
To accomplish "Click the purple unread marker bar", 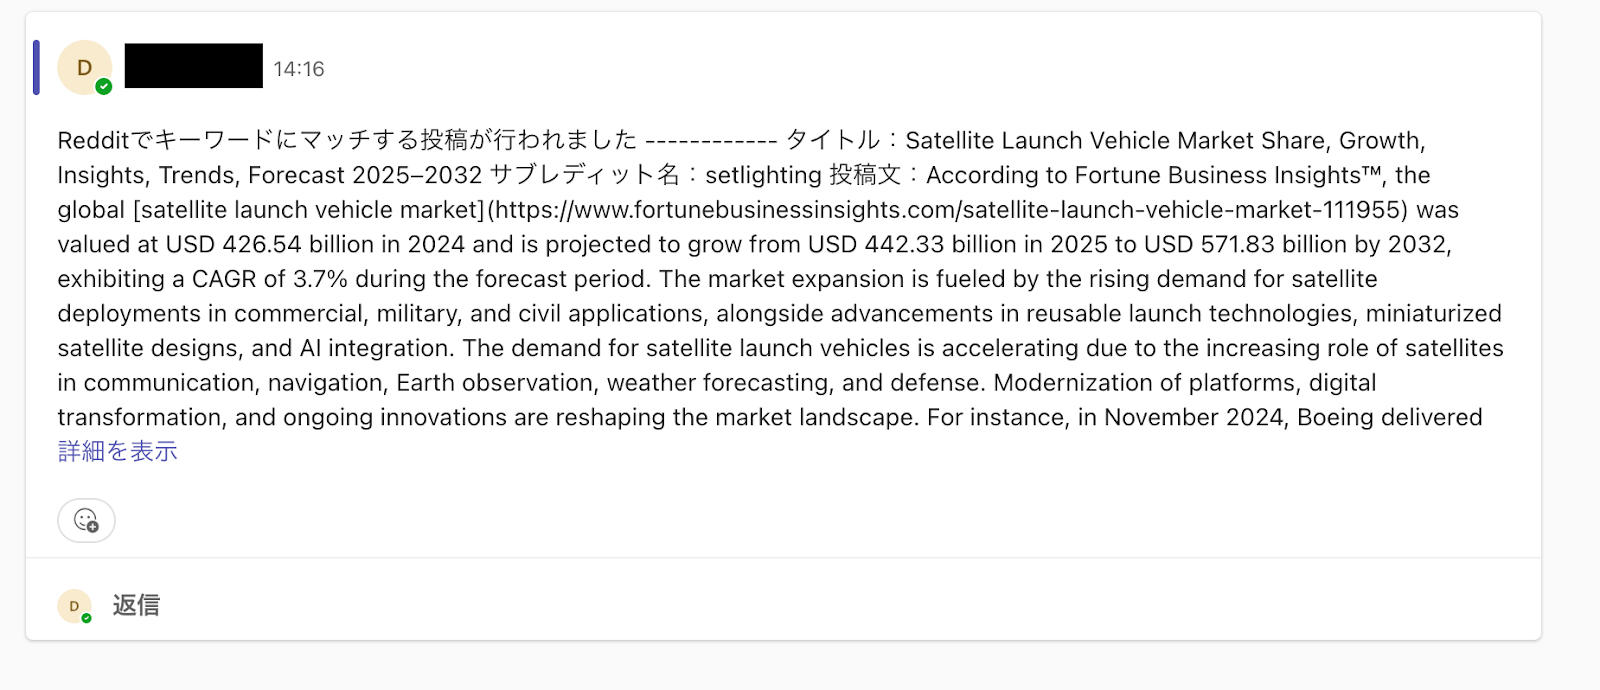I will coord(36,68).
